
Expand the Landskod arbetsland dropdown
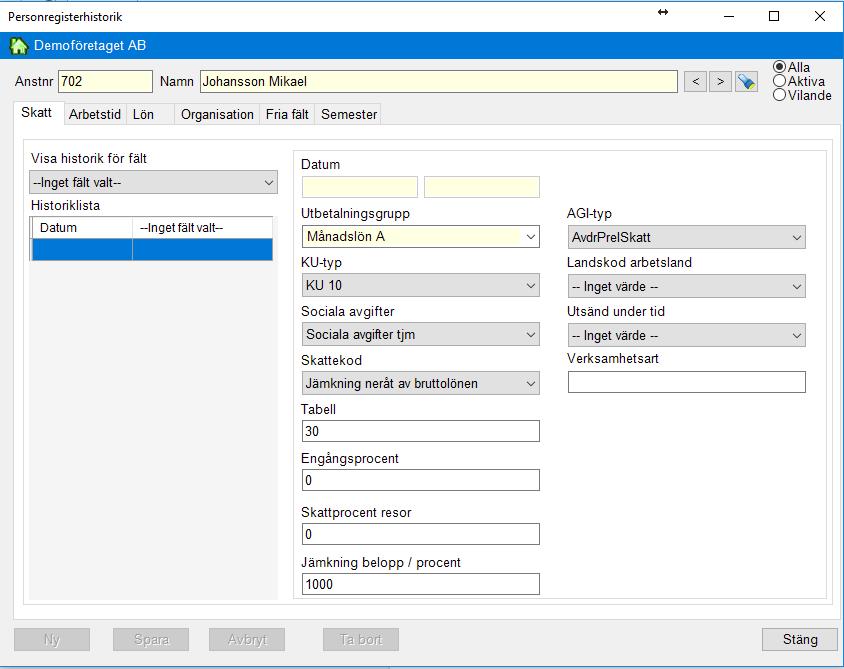pyautogui.click(x=686, y=286)
